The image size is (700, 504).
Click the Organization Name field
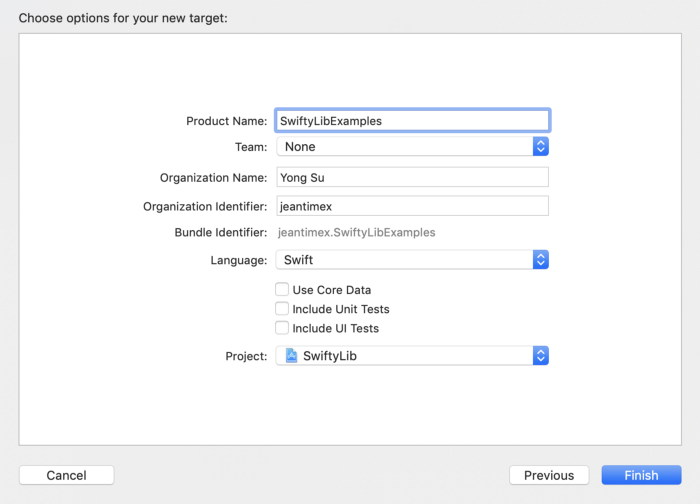tap(412, 178)
